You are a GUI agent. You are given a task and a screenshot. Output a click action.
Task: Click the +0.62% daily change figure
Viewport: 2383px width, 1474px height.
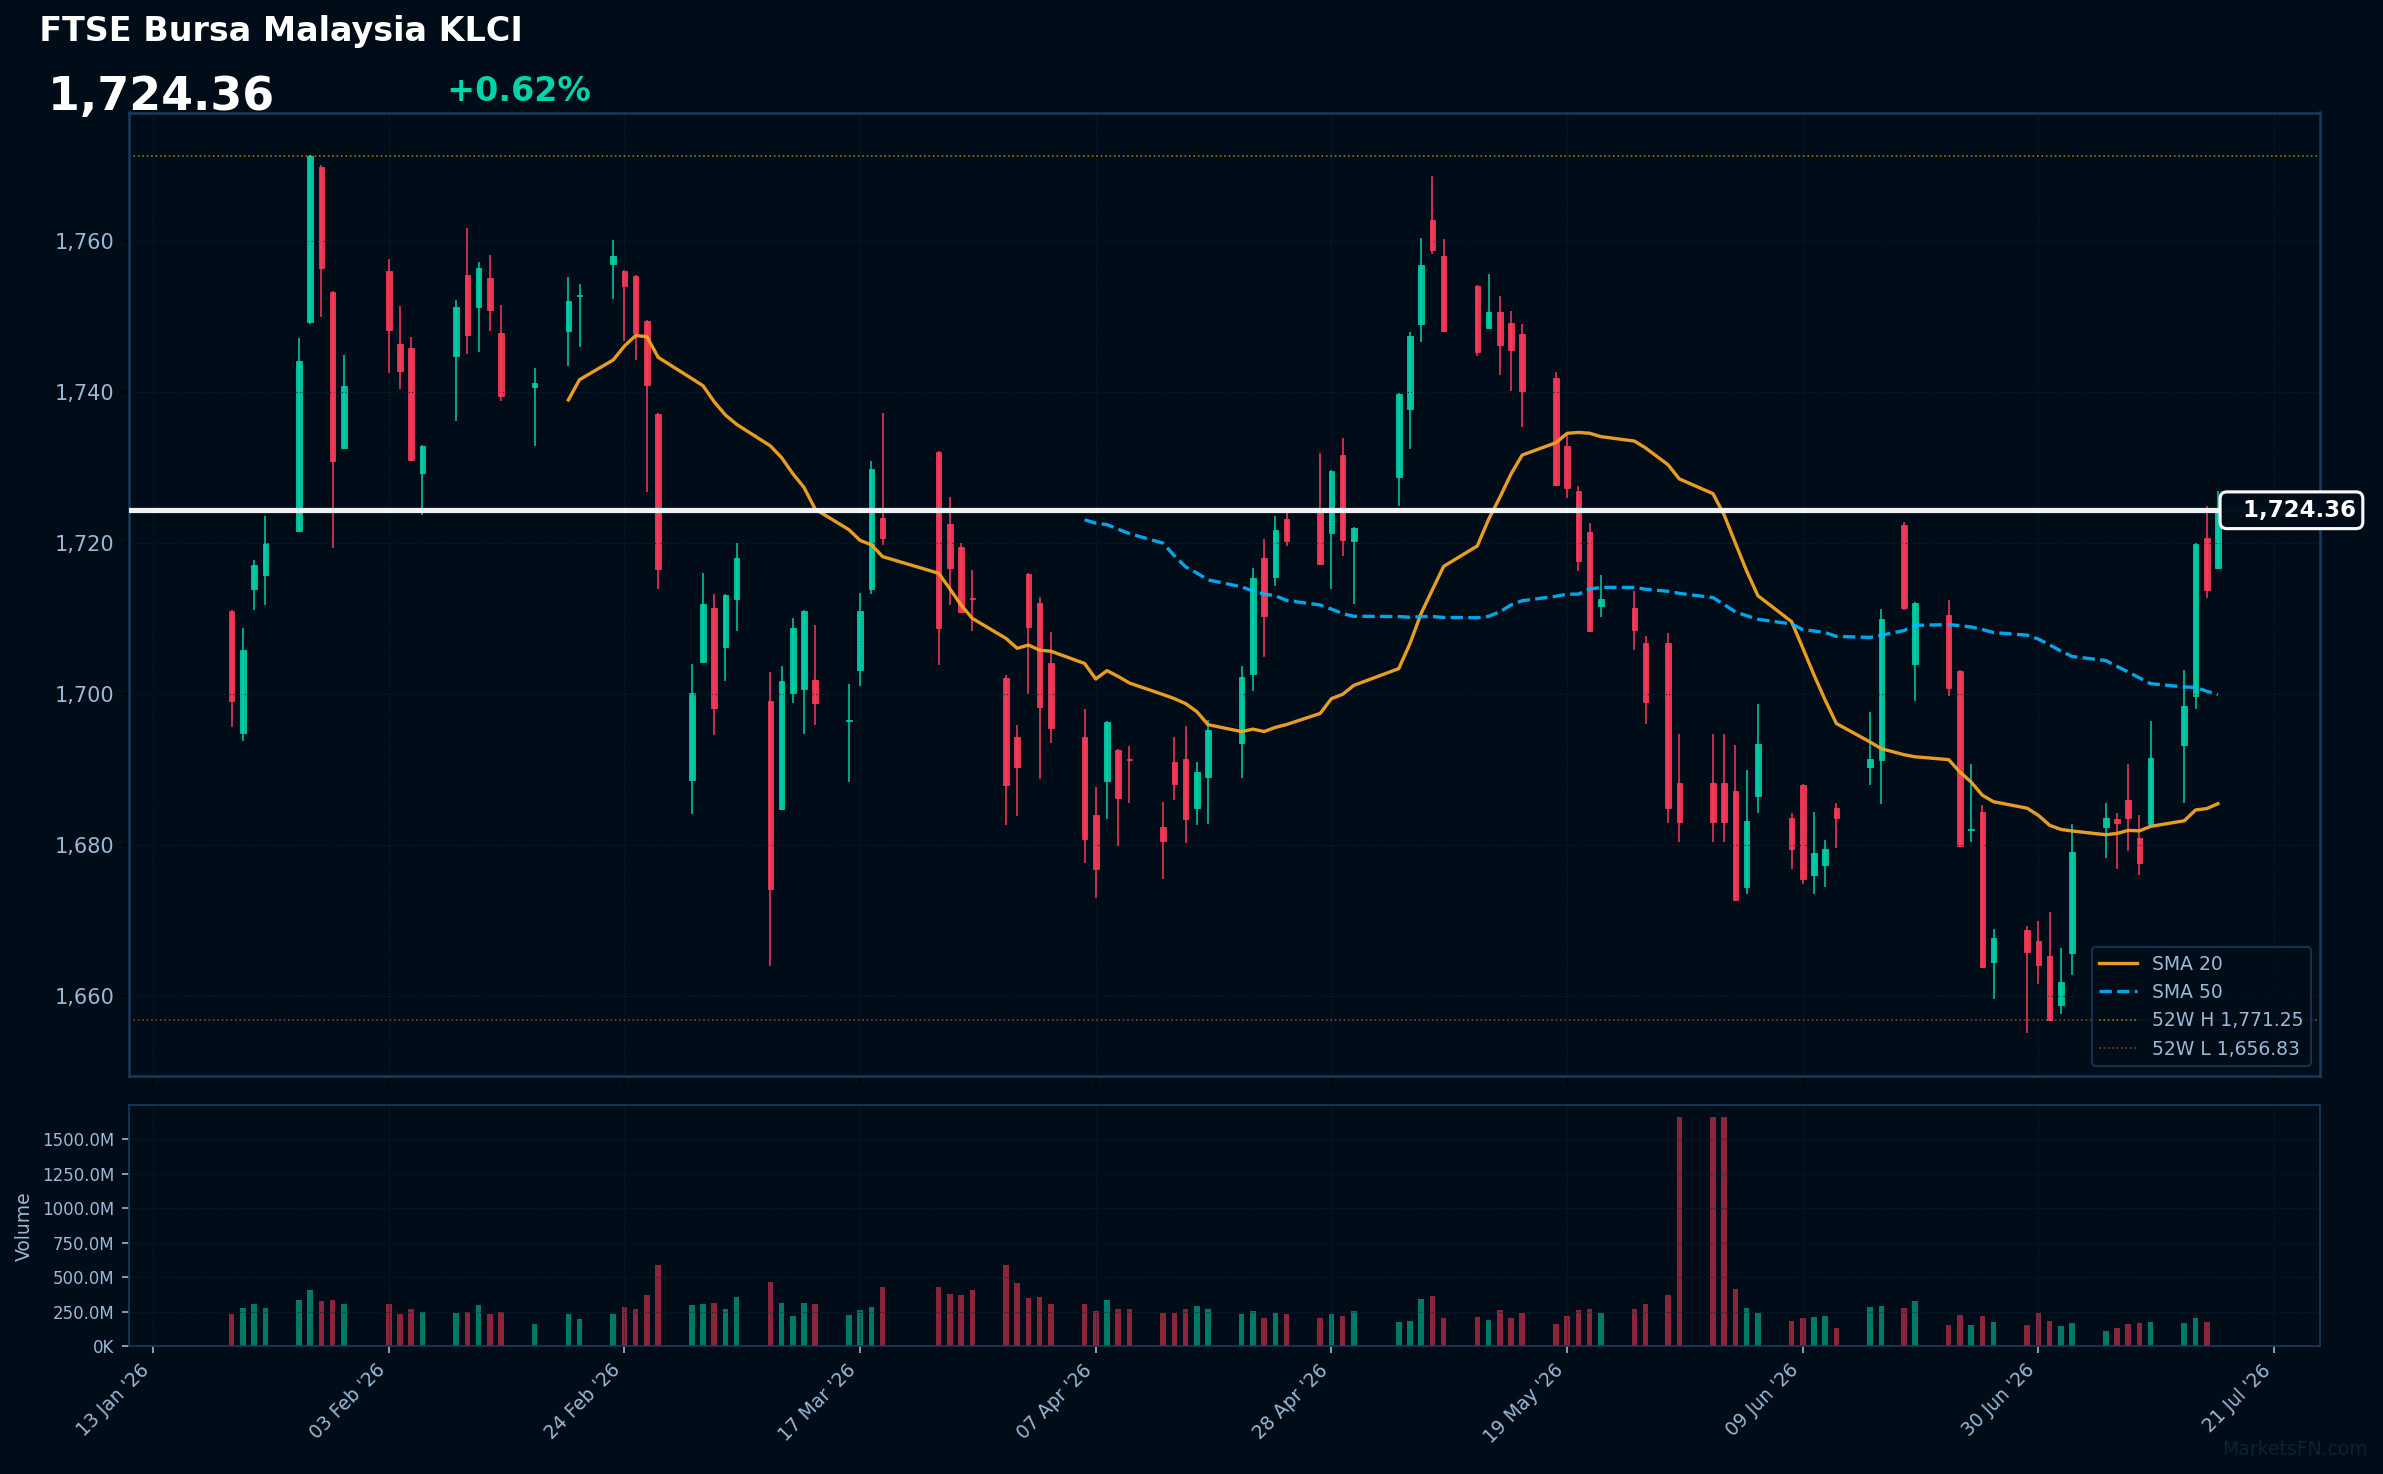(x=519, y=90)
